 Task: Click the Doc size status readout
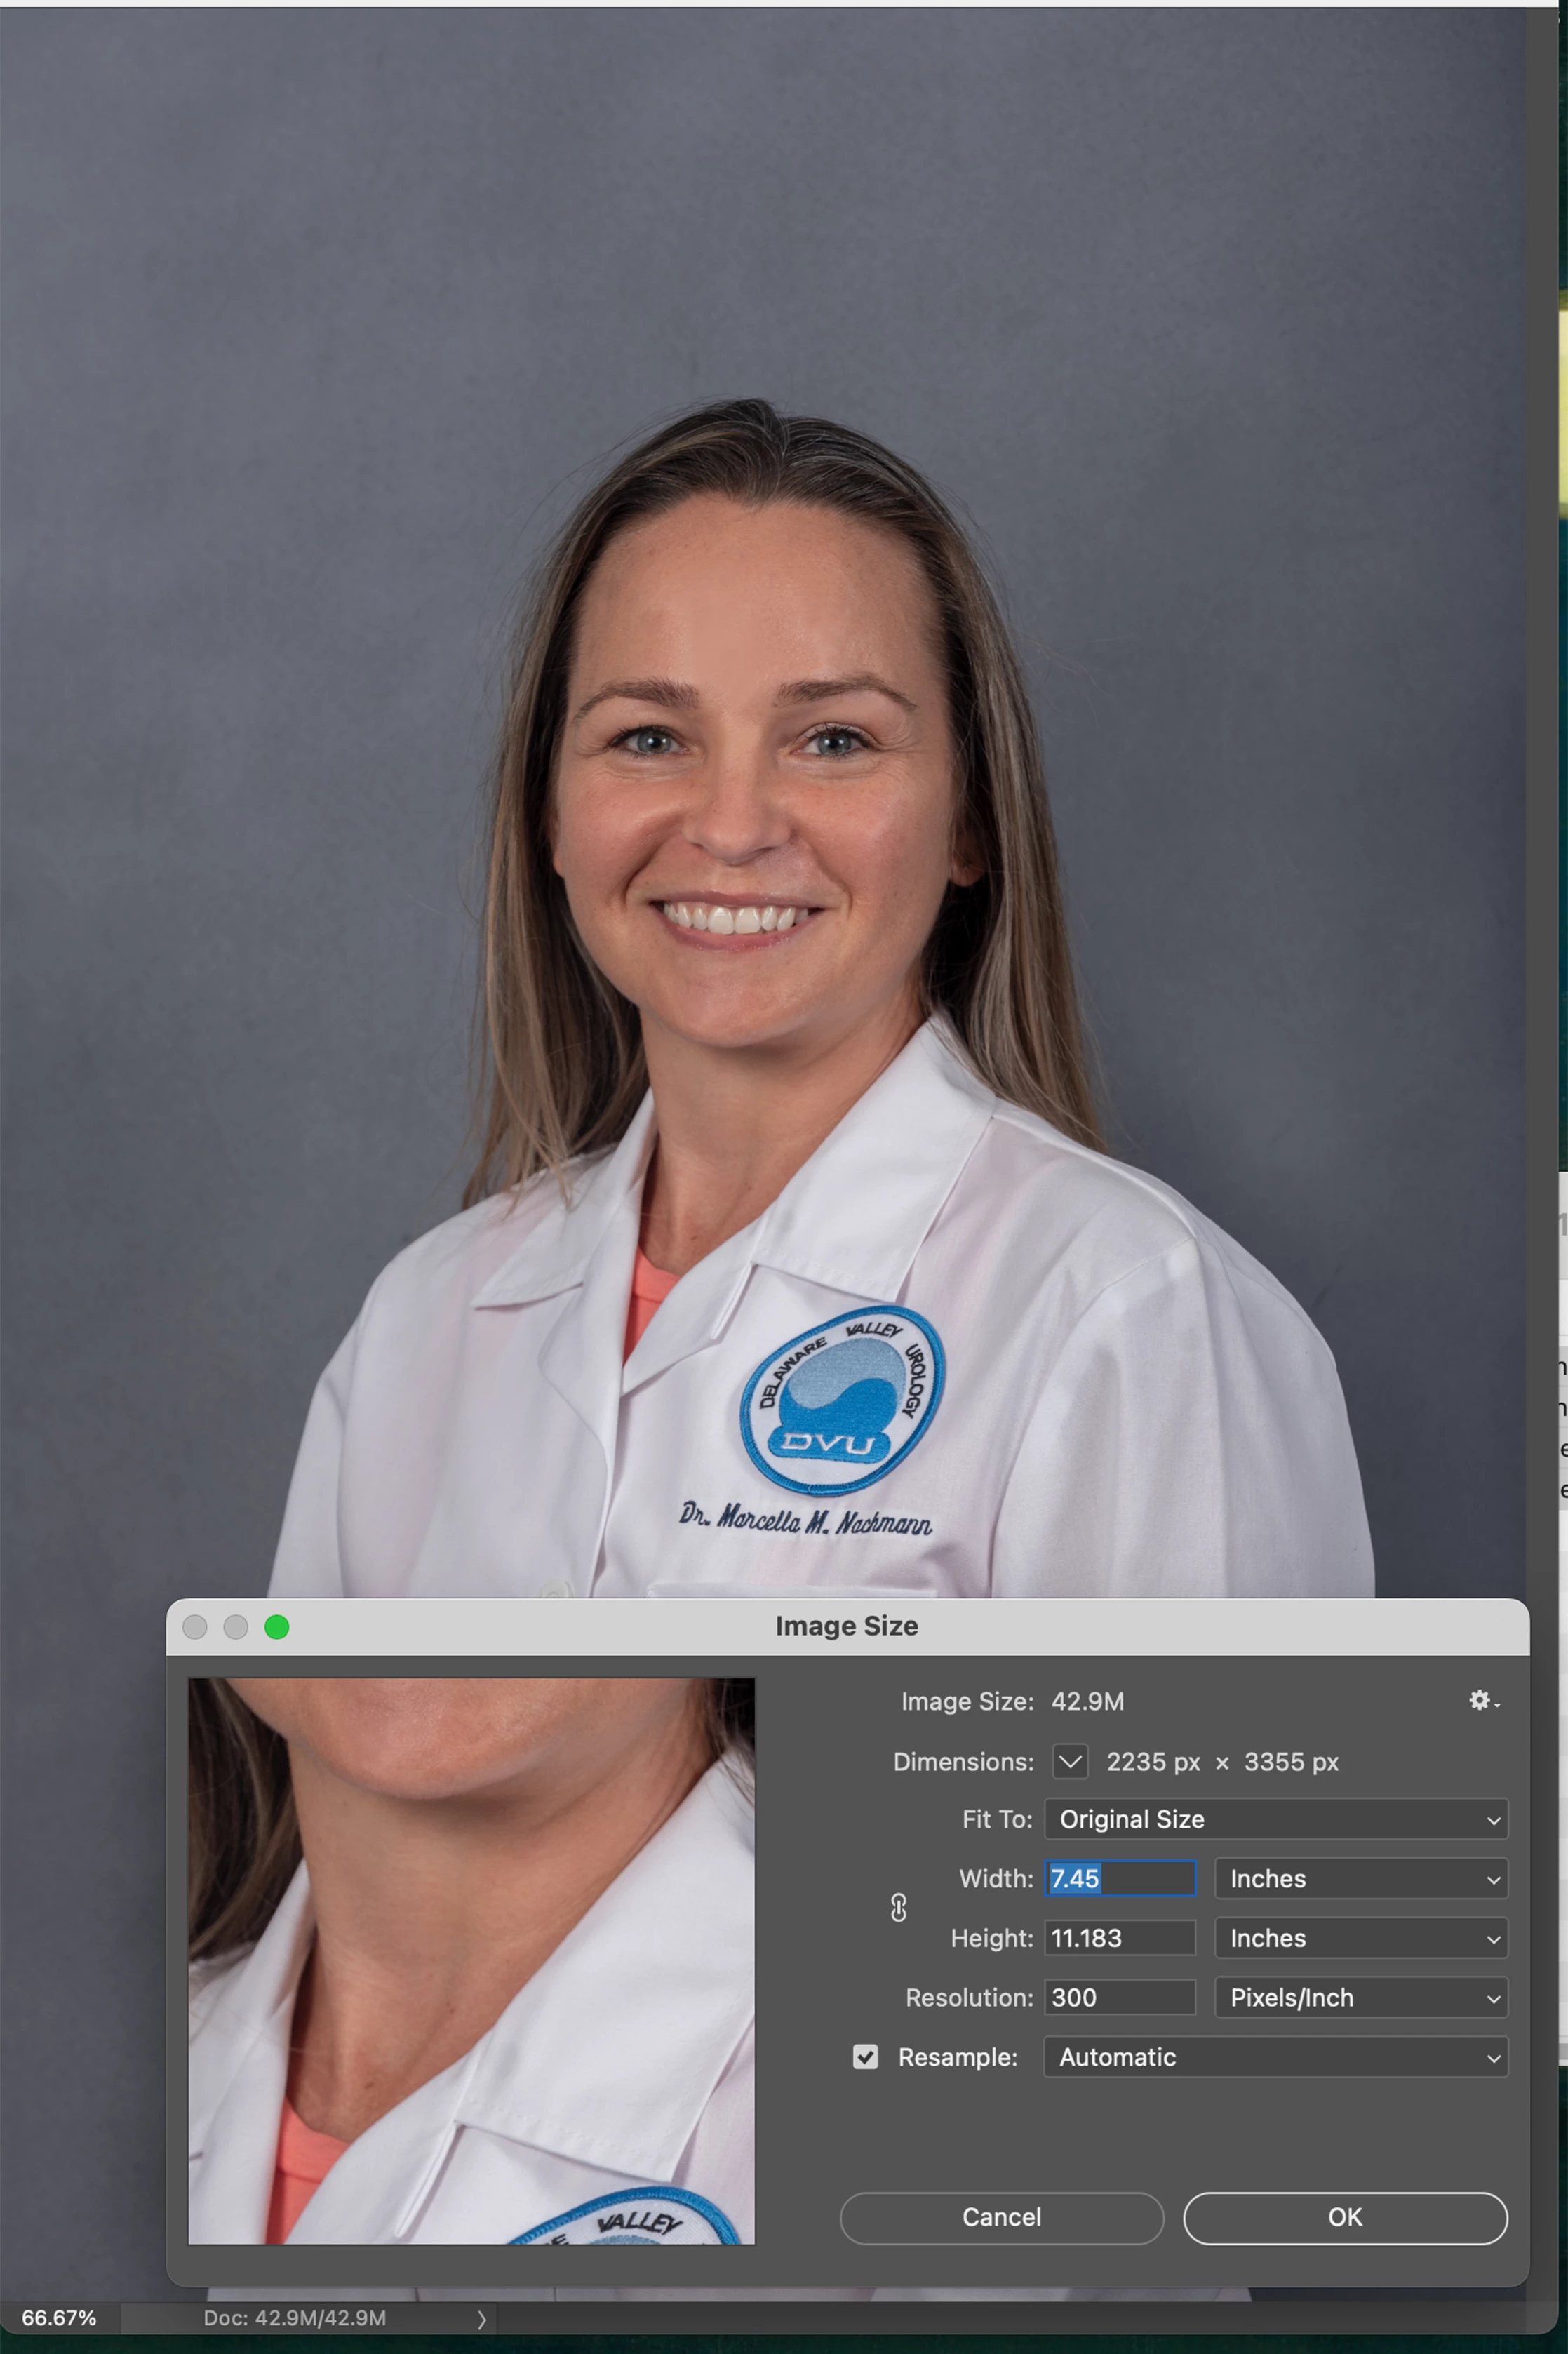click(x=294, y=2318)
